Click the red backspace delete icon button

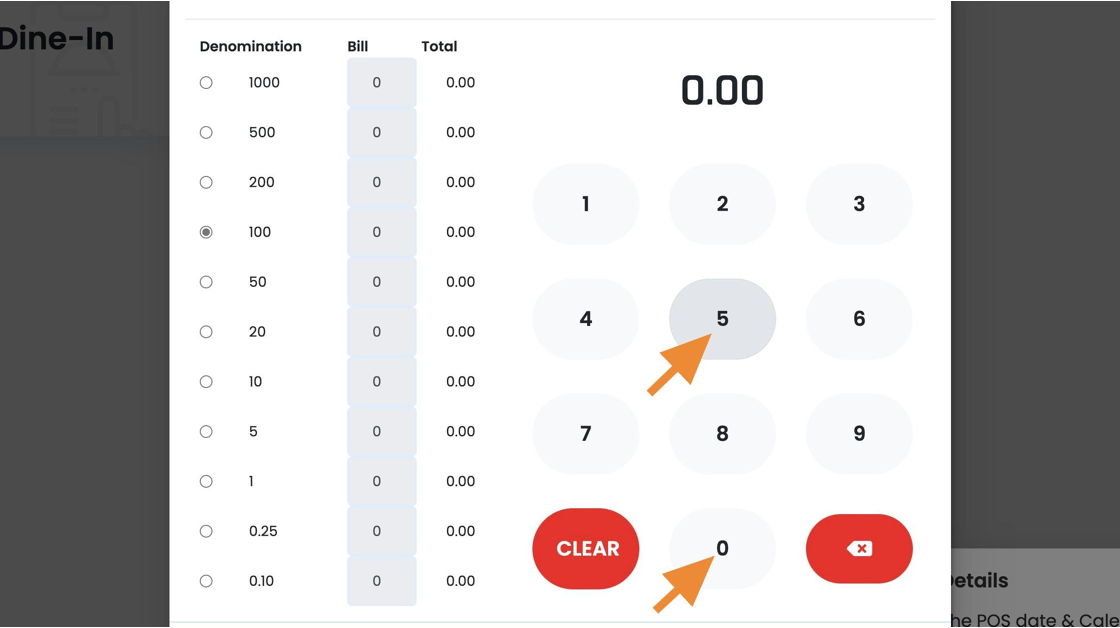859,549
